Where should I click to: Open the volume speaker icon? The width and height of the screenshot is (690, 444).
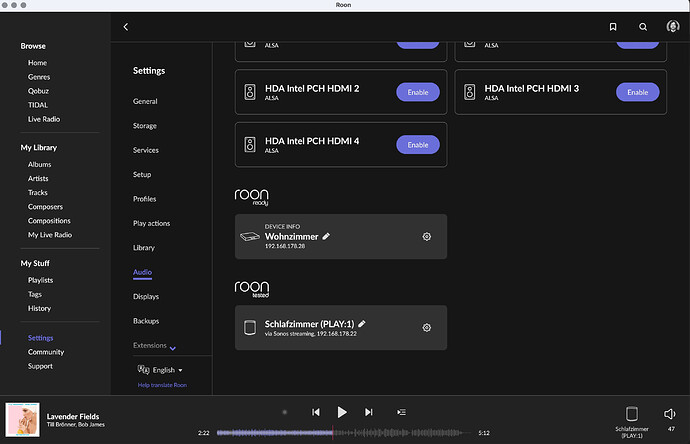669,414
